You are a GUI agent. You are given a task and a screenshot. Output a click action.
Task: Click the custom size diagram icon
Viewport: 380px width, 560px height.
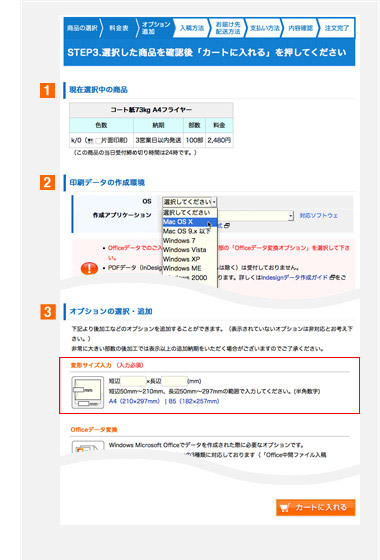click(x=88, y=392)
